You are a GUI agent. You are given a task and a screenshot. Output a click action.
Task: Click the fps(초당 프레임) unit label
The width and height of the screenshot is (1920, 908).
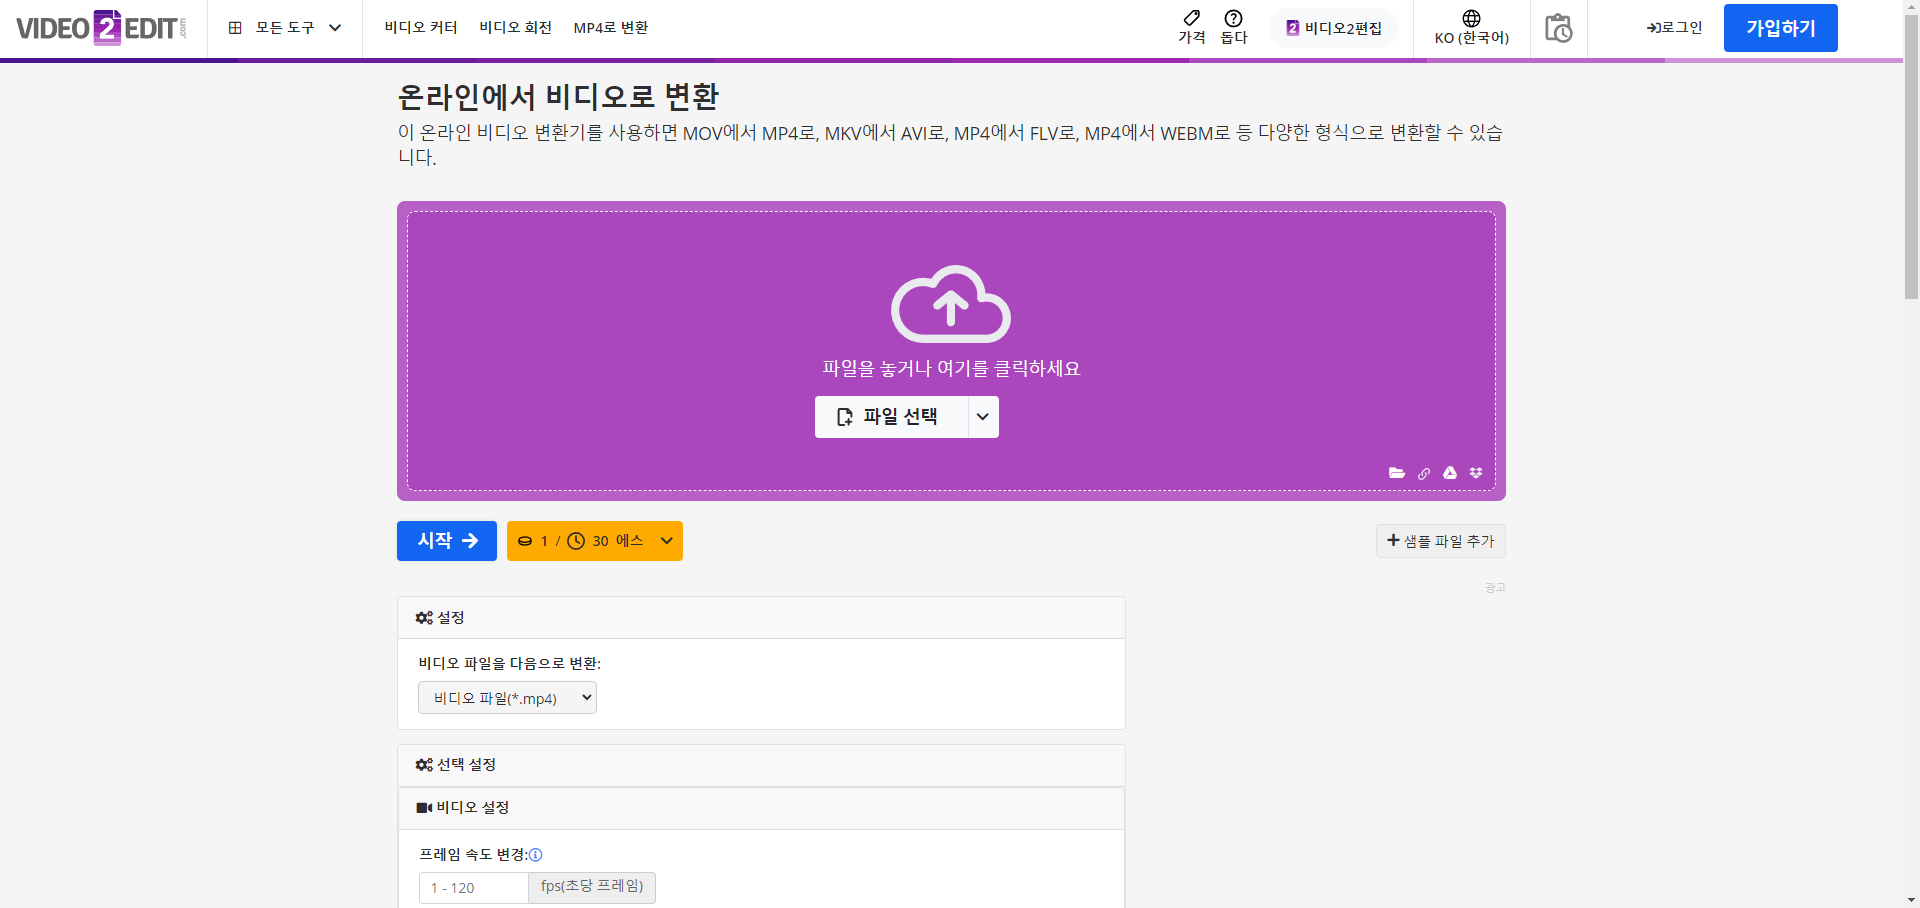(x=592, y=887)
